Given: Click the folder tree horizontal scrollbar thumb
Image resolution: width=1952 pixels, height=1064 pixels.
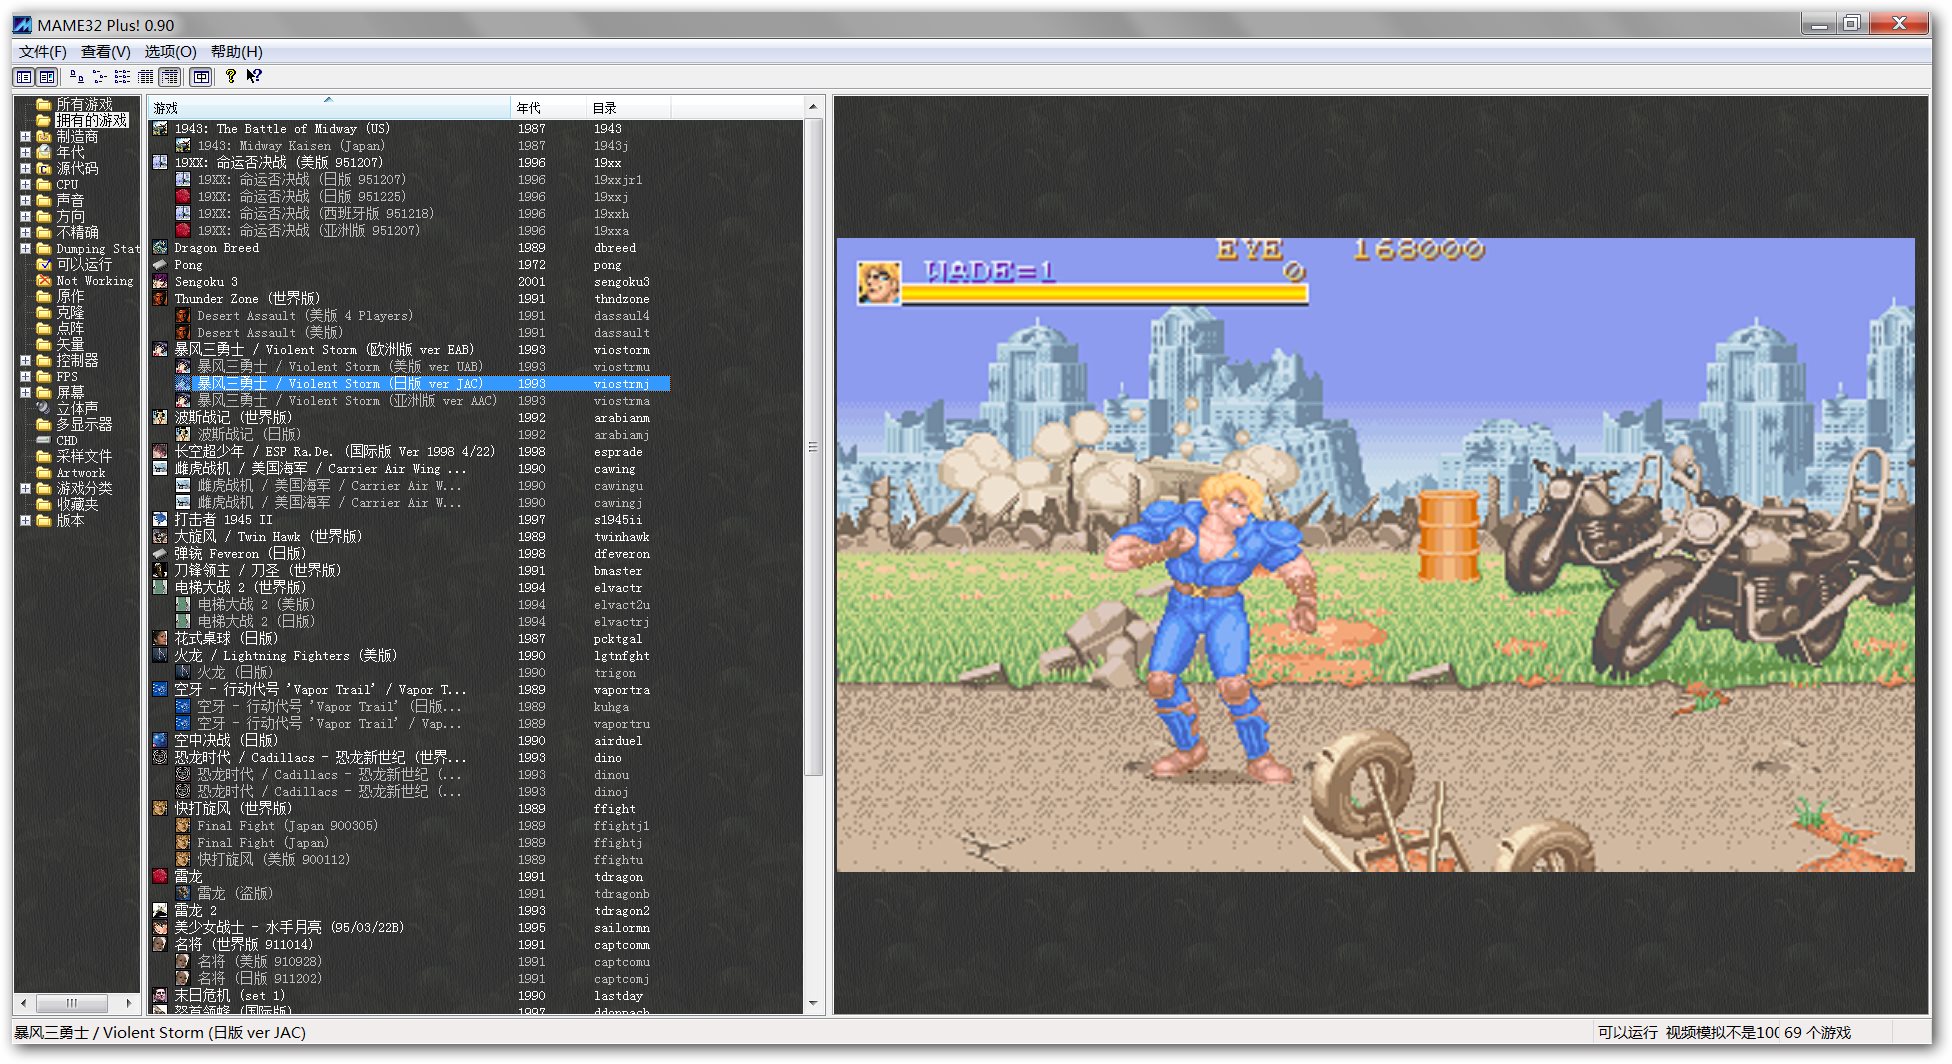Looking at the screenshot, I should [72, 1002].
